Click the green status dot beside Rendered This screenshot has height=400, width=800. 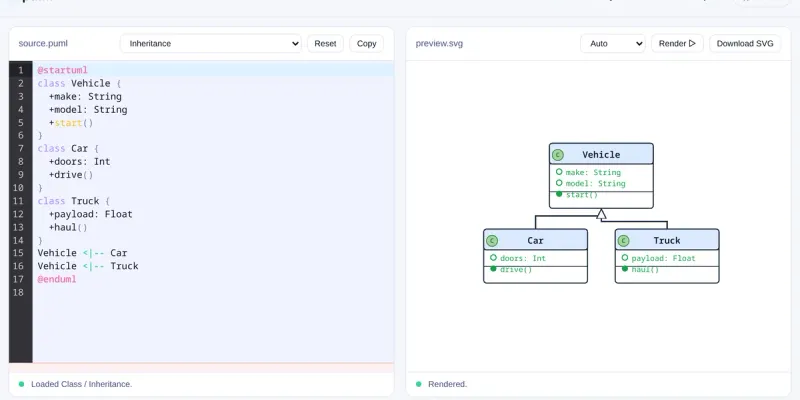[418, 384]
